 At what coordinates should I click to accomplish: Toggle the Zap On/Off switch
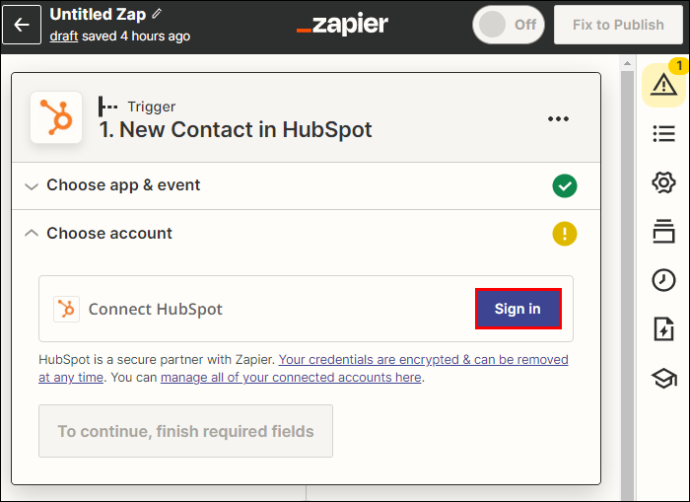pos(508,25)
